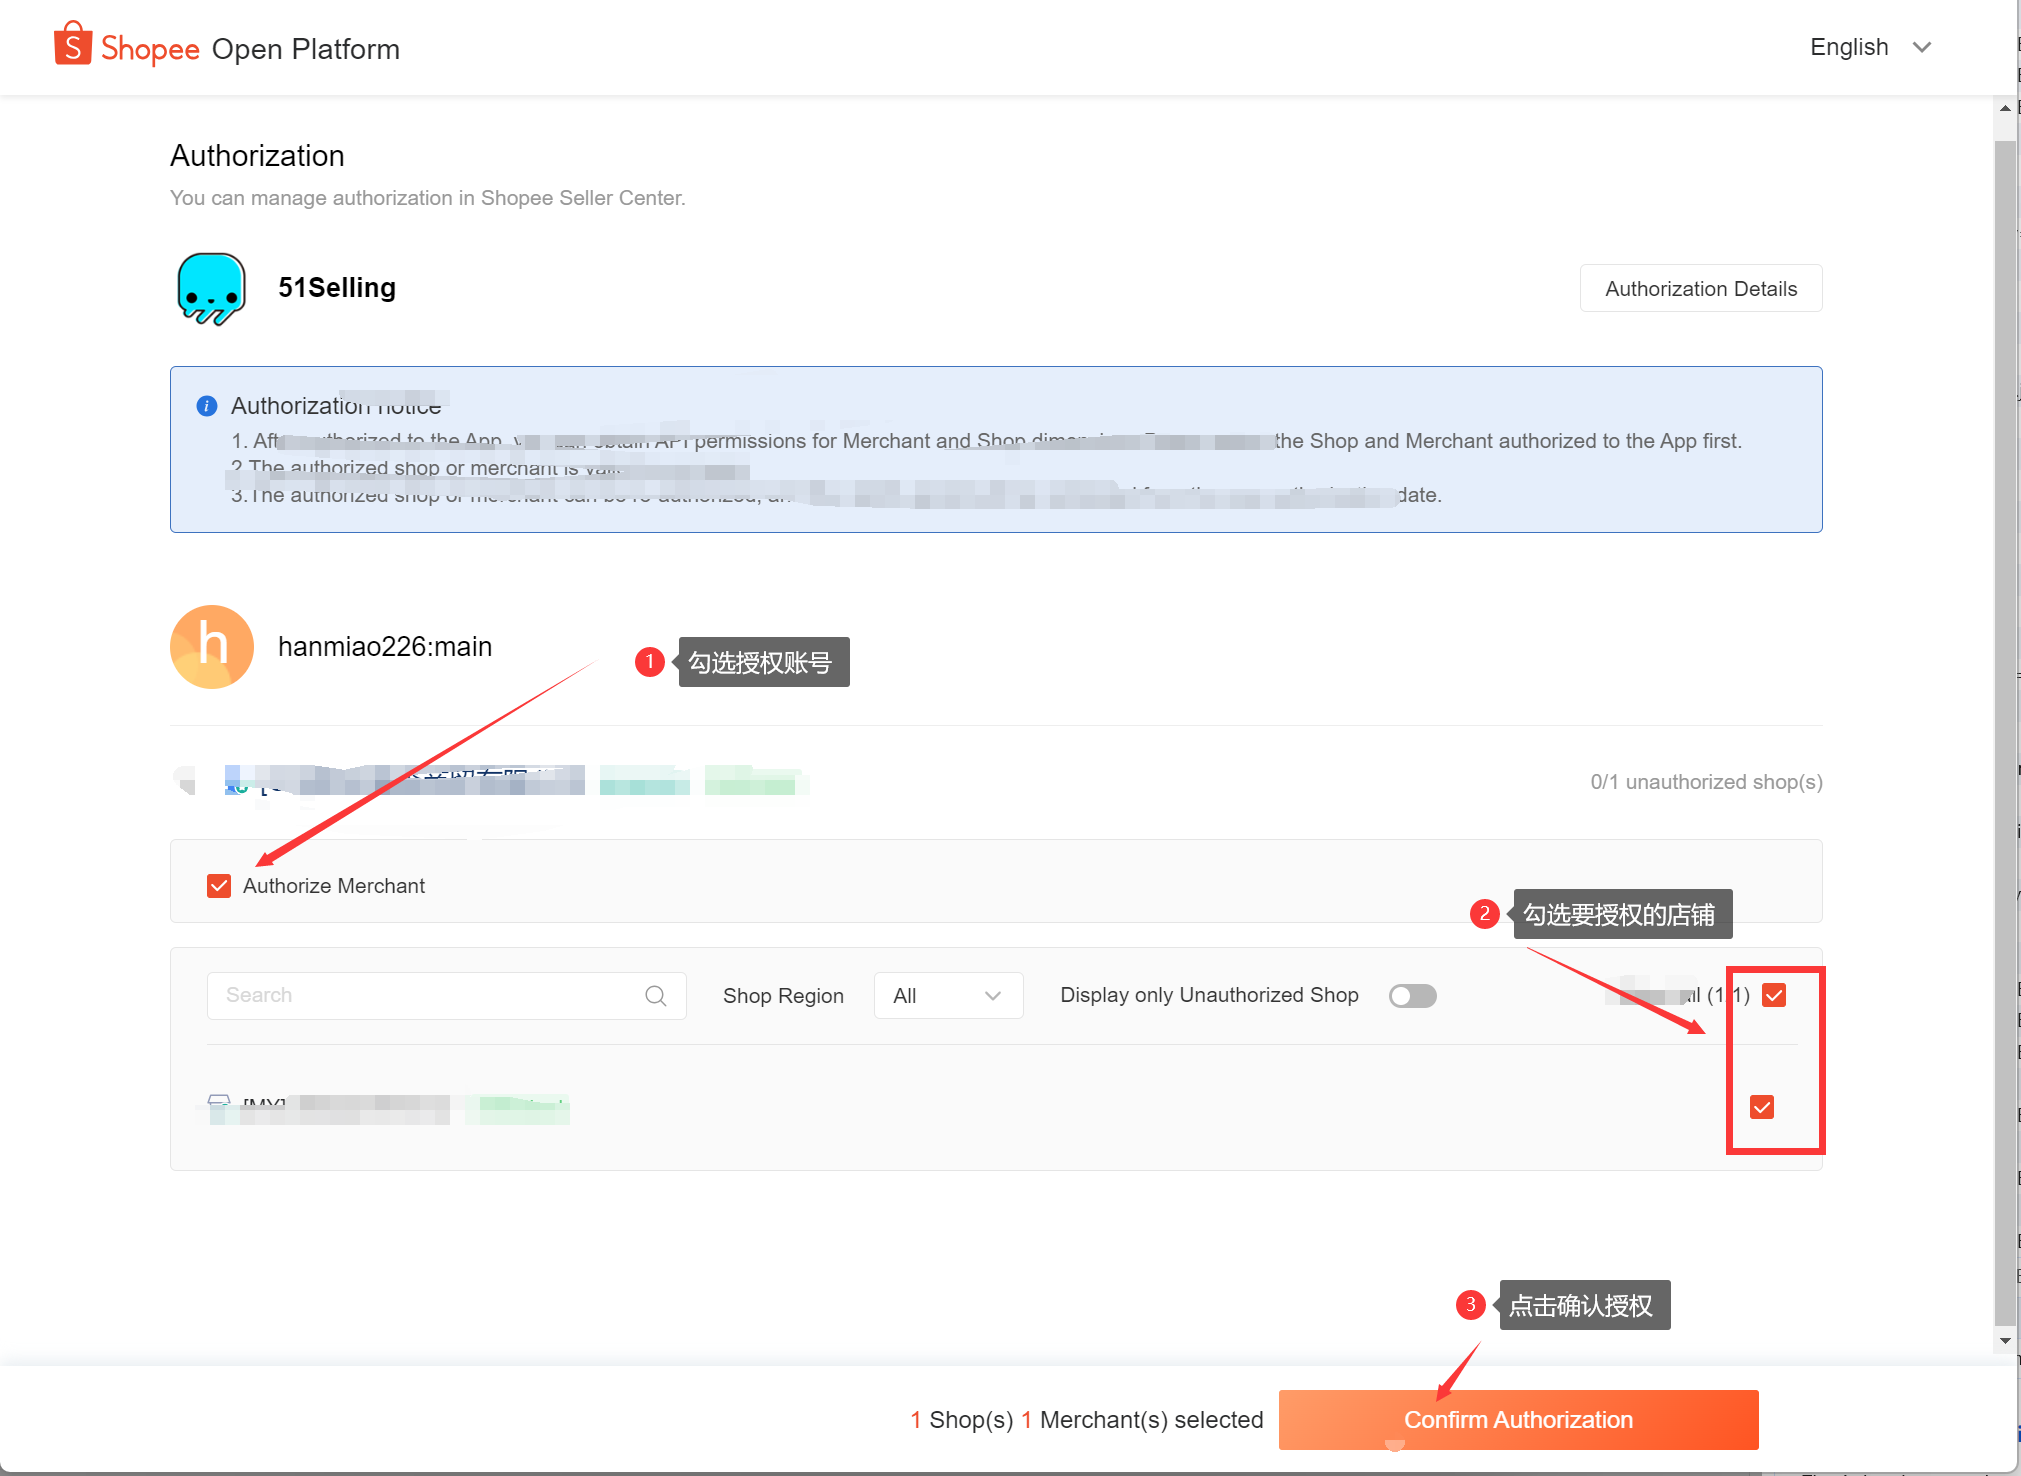2021x1476 pixels.
Task: Toggle the MY shop row checkbox
Action: point(1762,1107)
